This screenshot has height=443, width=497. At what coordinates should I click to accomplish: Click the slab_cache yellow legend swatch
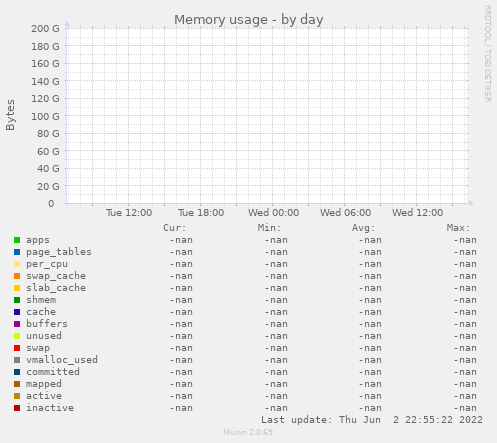pos(17,288)
